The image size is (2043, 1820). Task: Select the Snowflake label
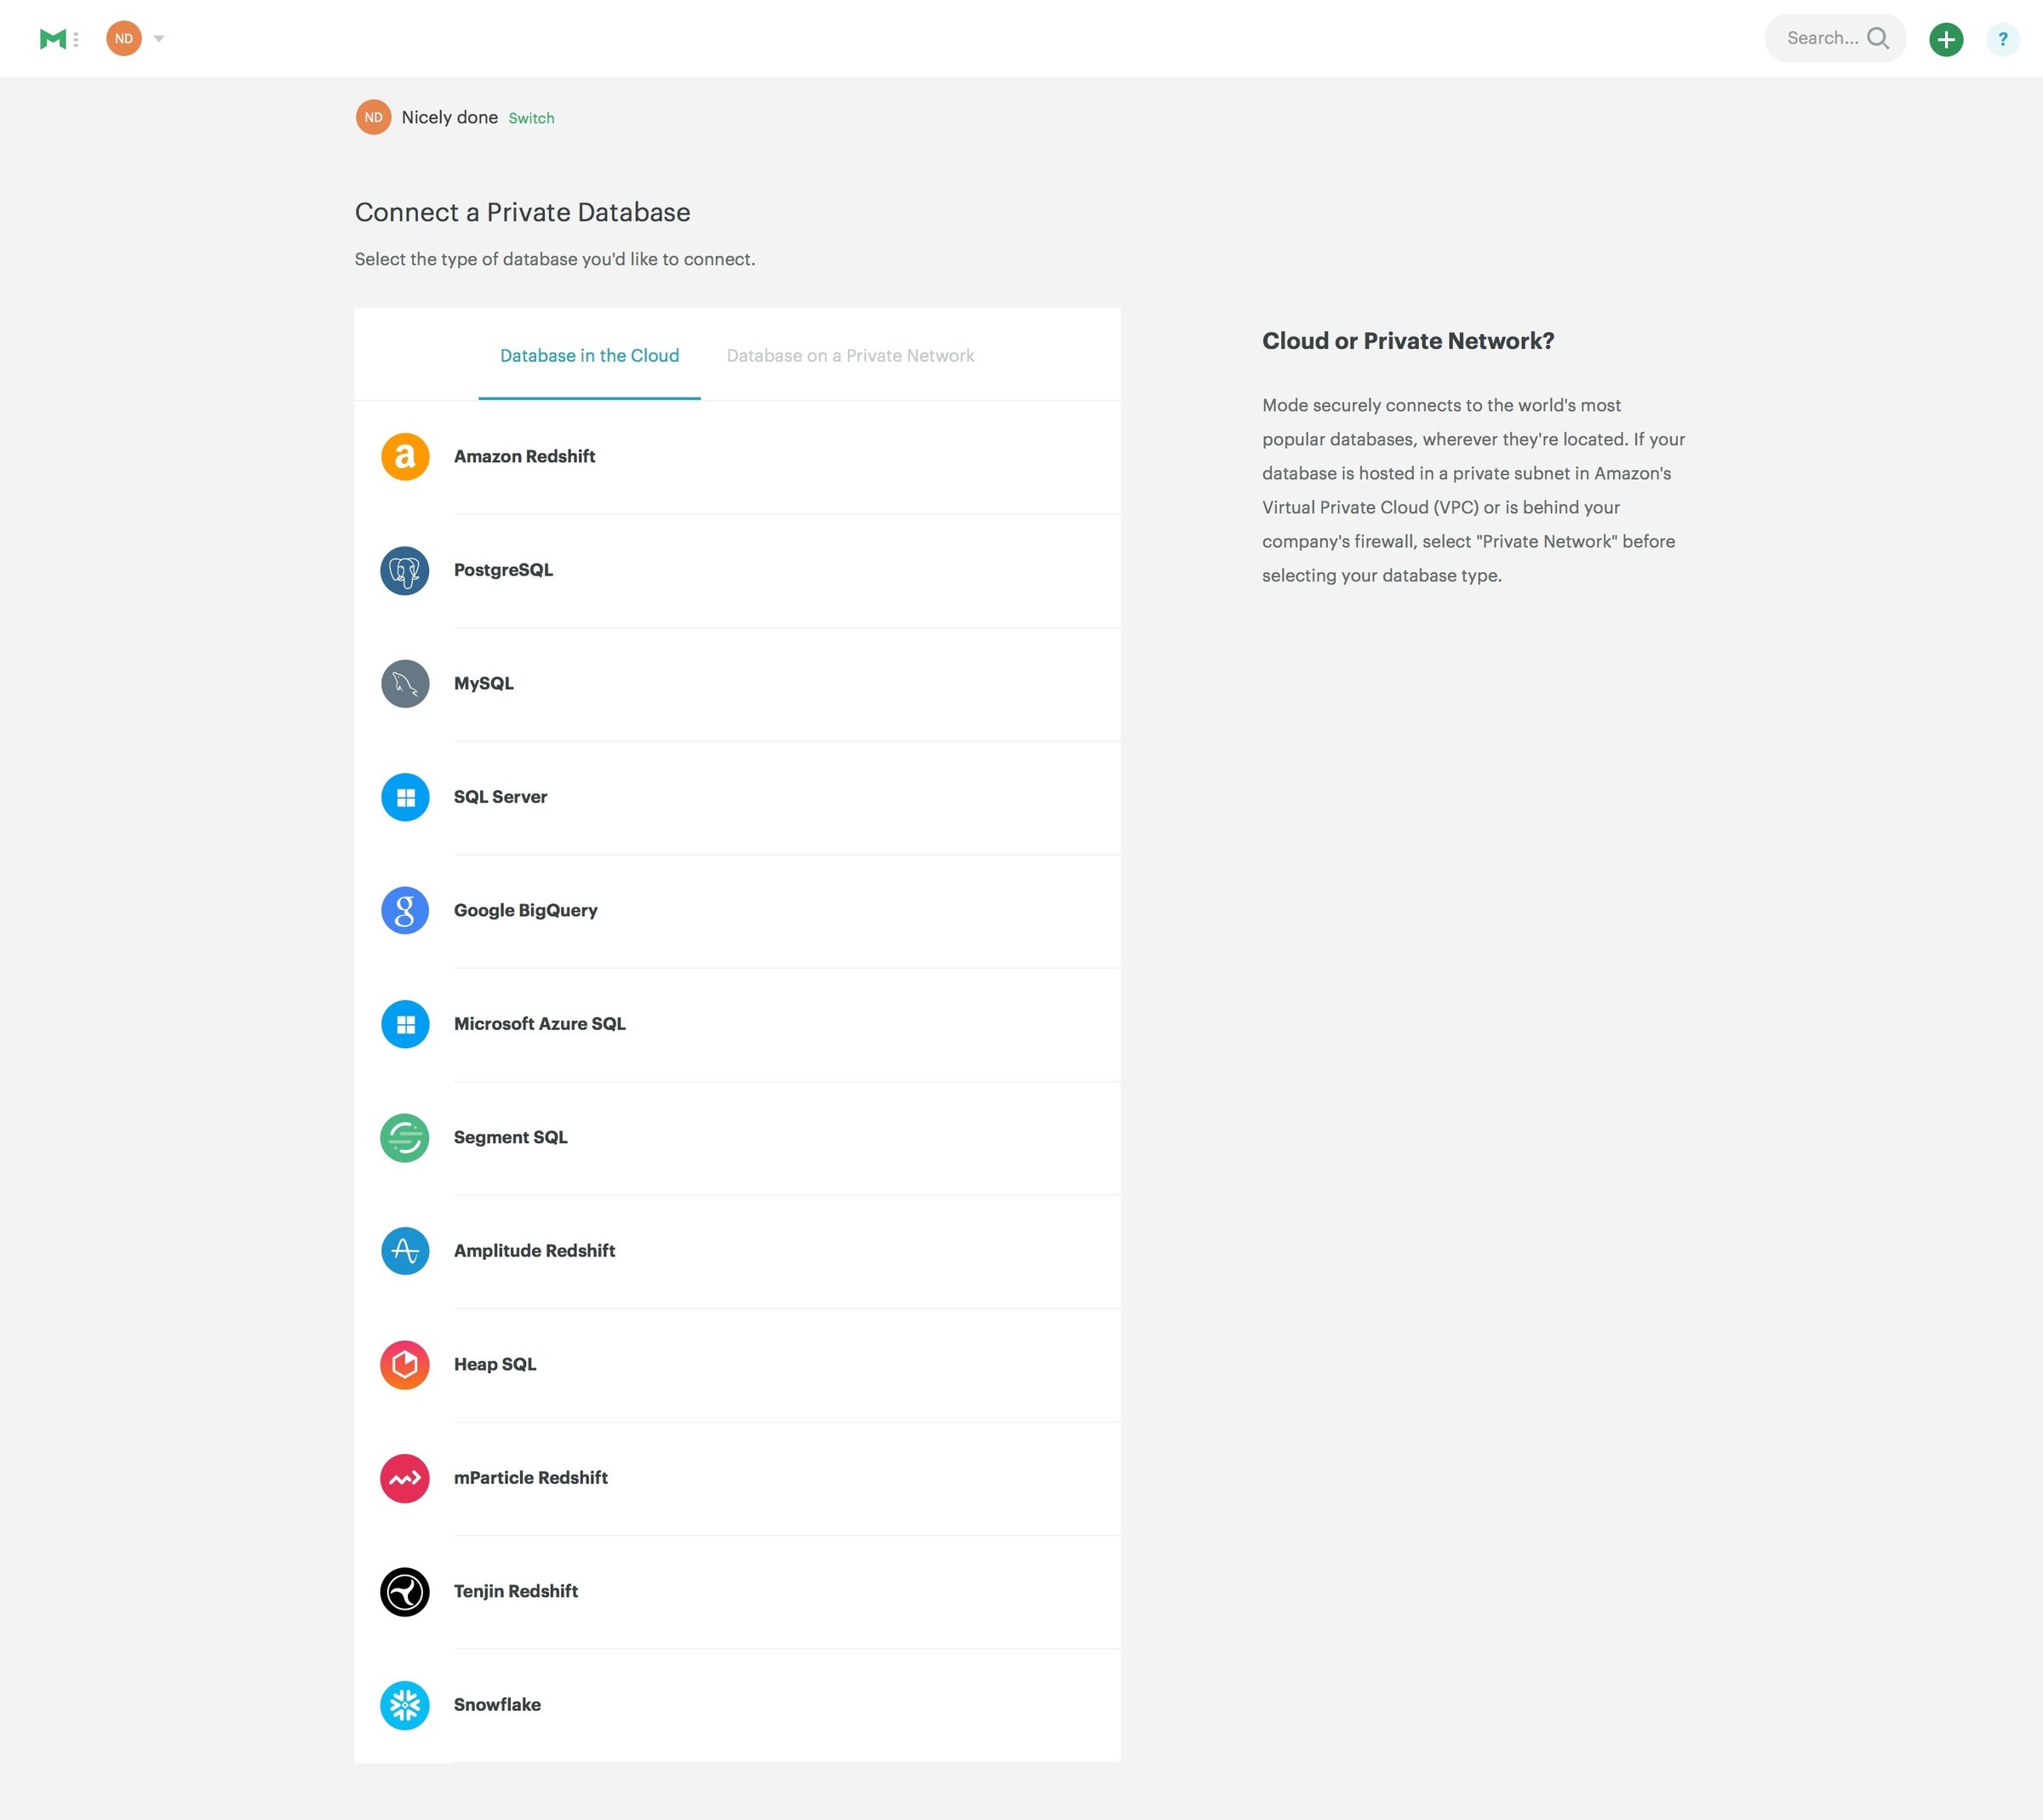[497, 1705]
